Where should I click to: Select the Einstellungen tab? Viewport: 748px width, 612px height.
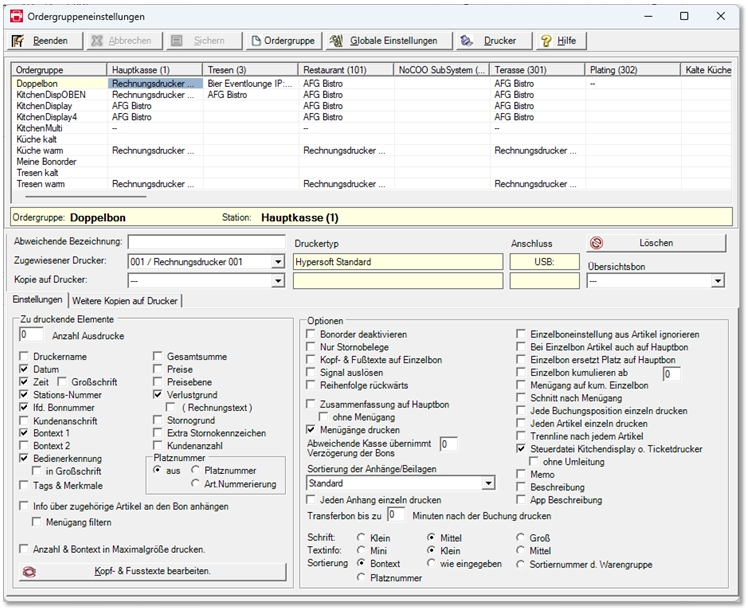[37, 301]
